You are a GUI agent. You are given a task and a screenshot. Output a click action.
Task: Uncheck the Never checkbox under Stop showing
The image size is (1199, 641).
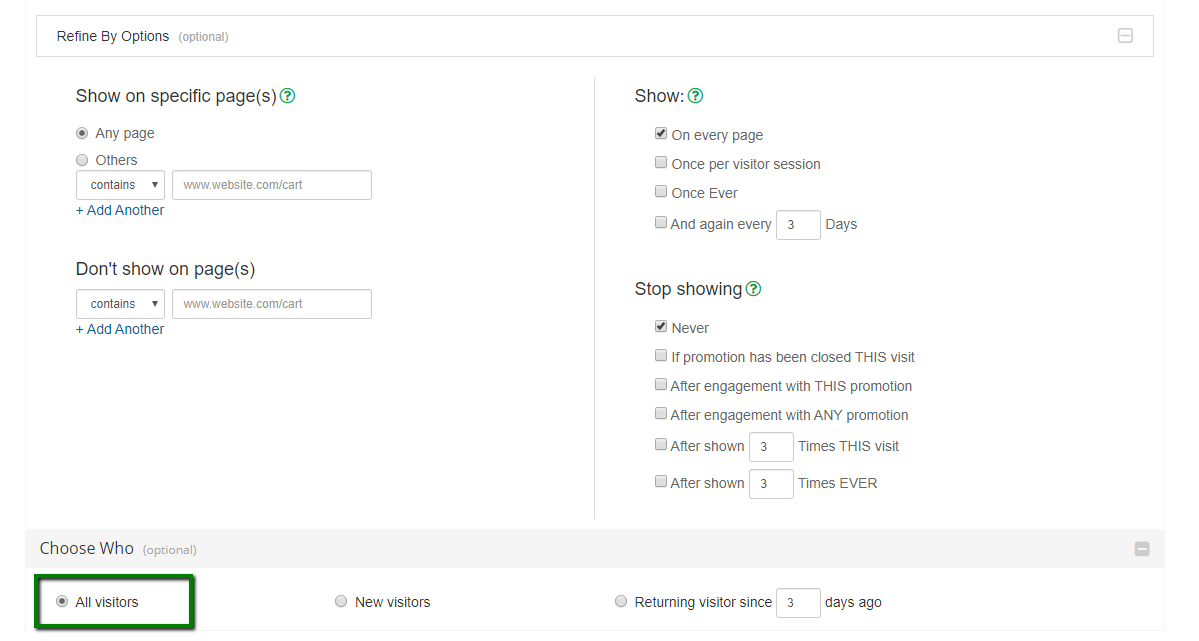coord(661,327)
